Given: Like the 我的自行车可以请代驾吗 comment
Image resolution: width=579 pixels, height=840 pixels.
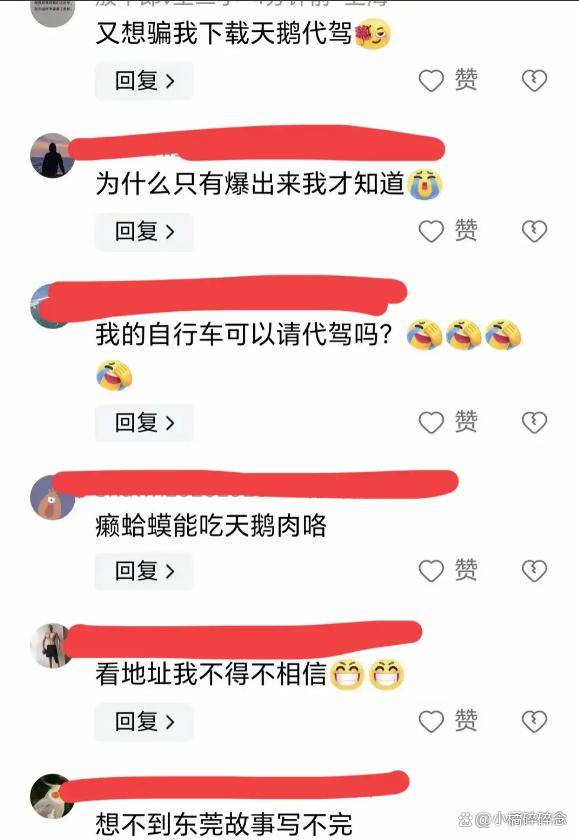Looking at the screenshot, I should point(431,423).
